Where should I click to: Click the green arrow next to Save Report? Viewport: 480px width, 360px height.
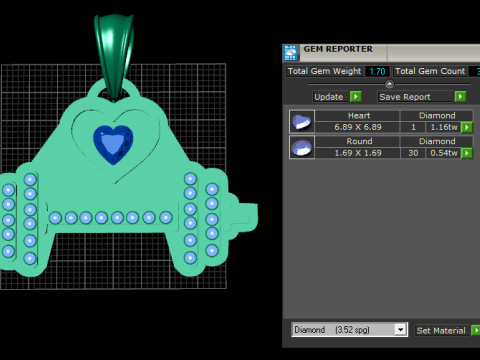(460, 97)
